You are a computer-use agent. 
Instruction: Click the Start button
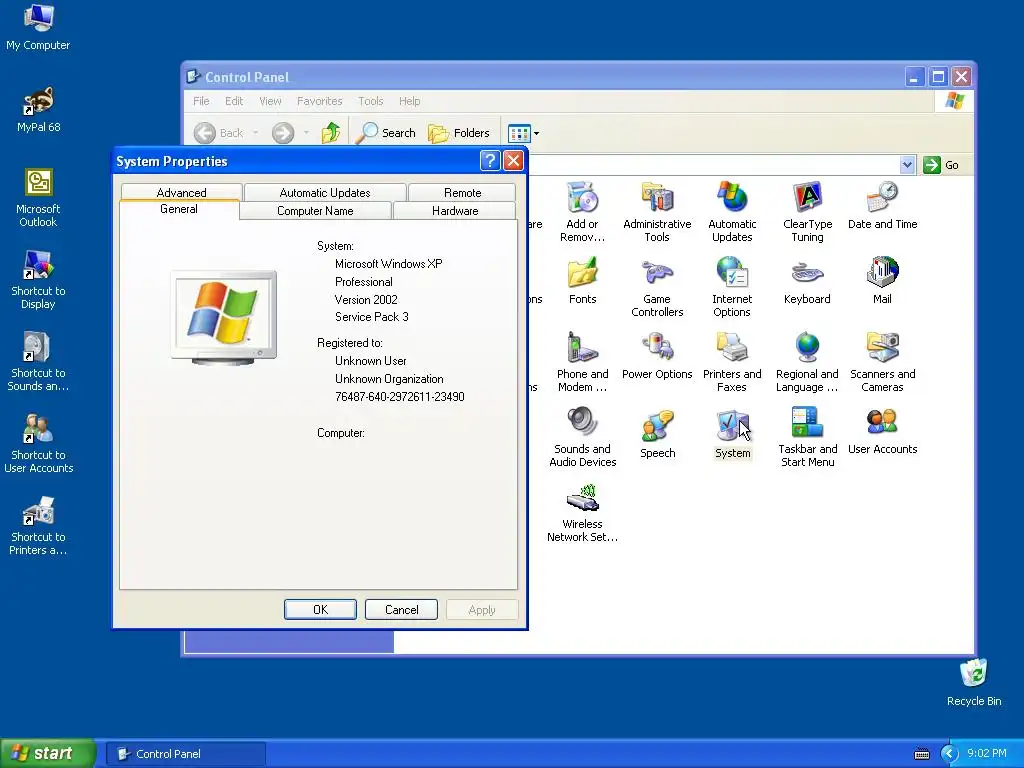pos(48,753)
